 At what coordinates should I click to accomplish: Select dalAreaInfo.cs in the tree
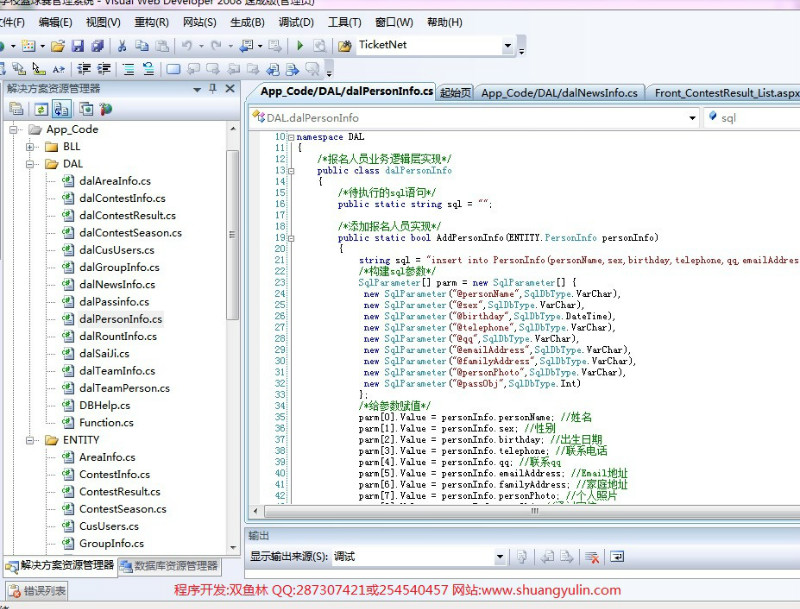[115, 181]
